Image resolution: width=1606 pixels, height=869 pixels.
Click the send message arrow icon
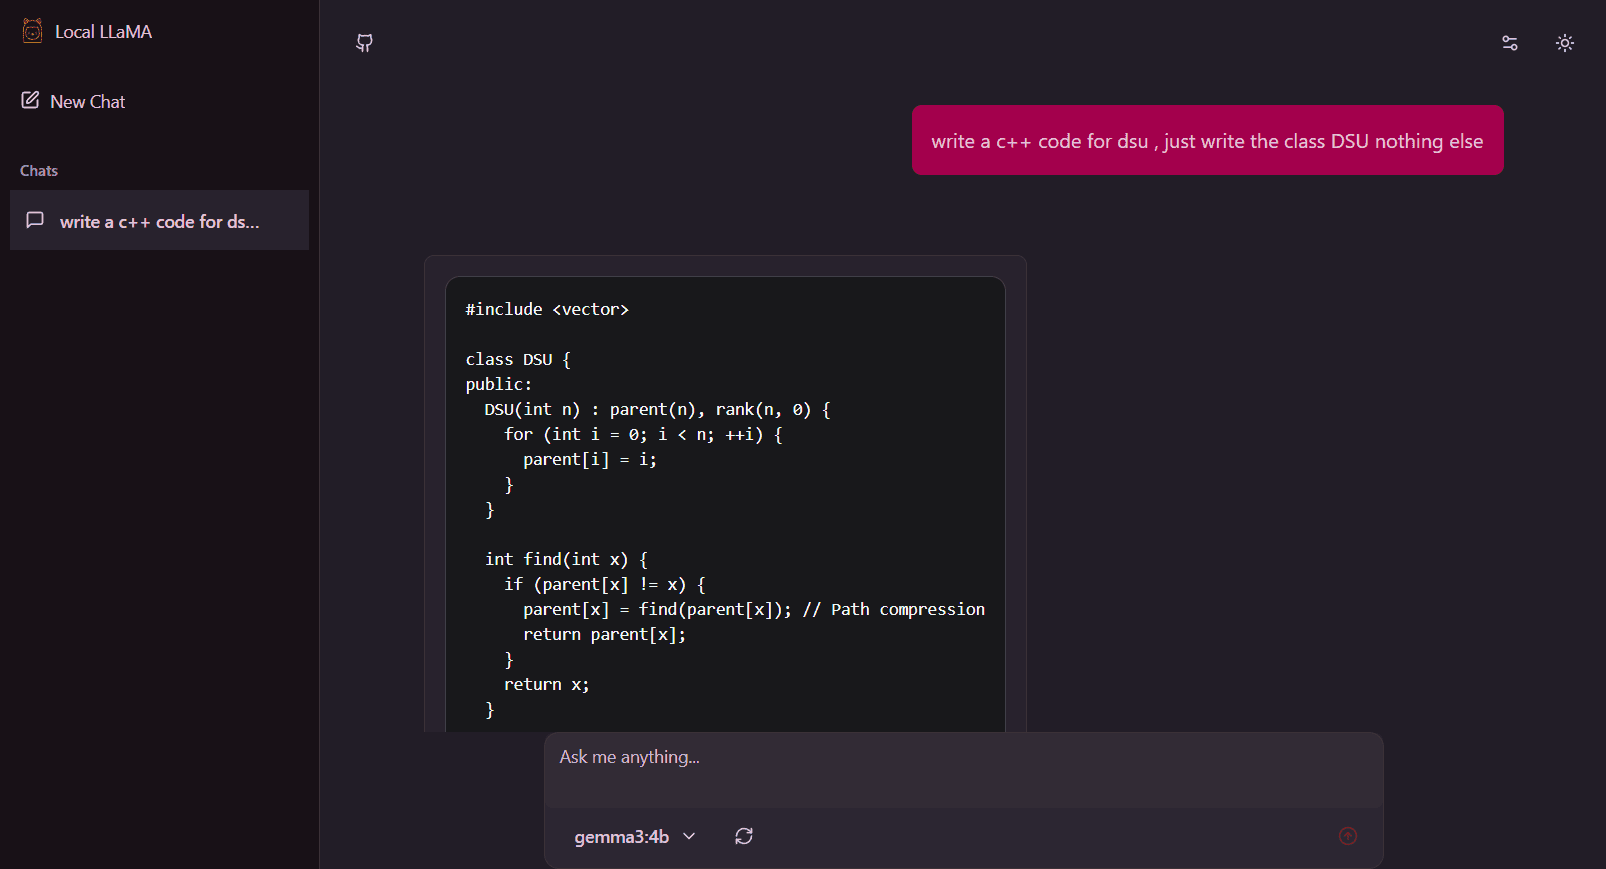(1348, 836)
